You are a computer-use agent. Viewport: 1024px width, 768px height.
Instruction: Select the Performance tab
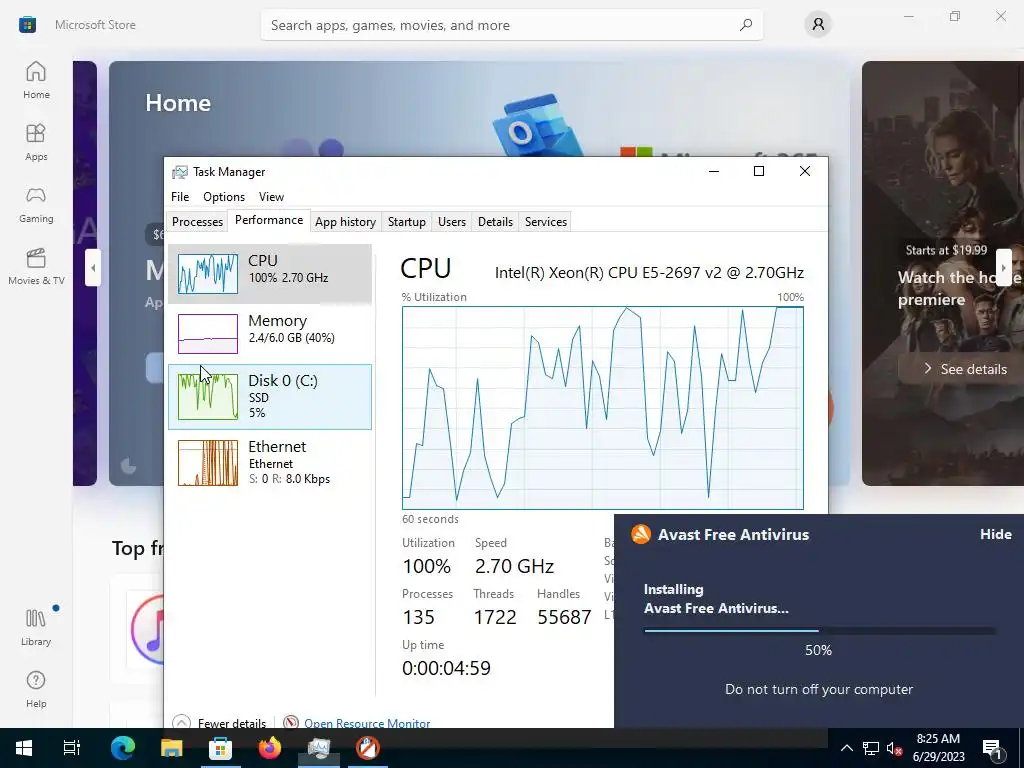(x=269, y=220)
